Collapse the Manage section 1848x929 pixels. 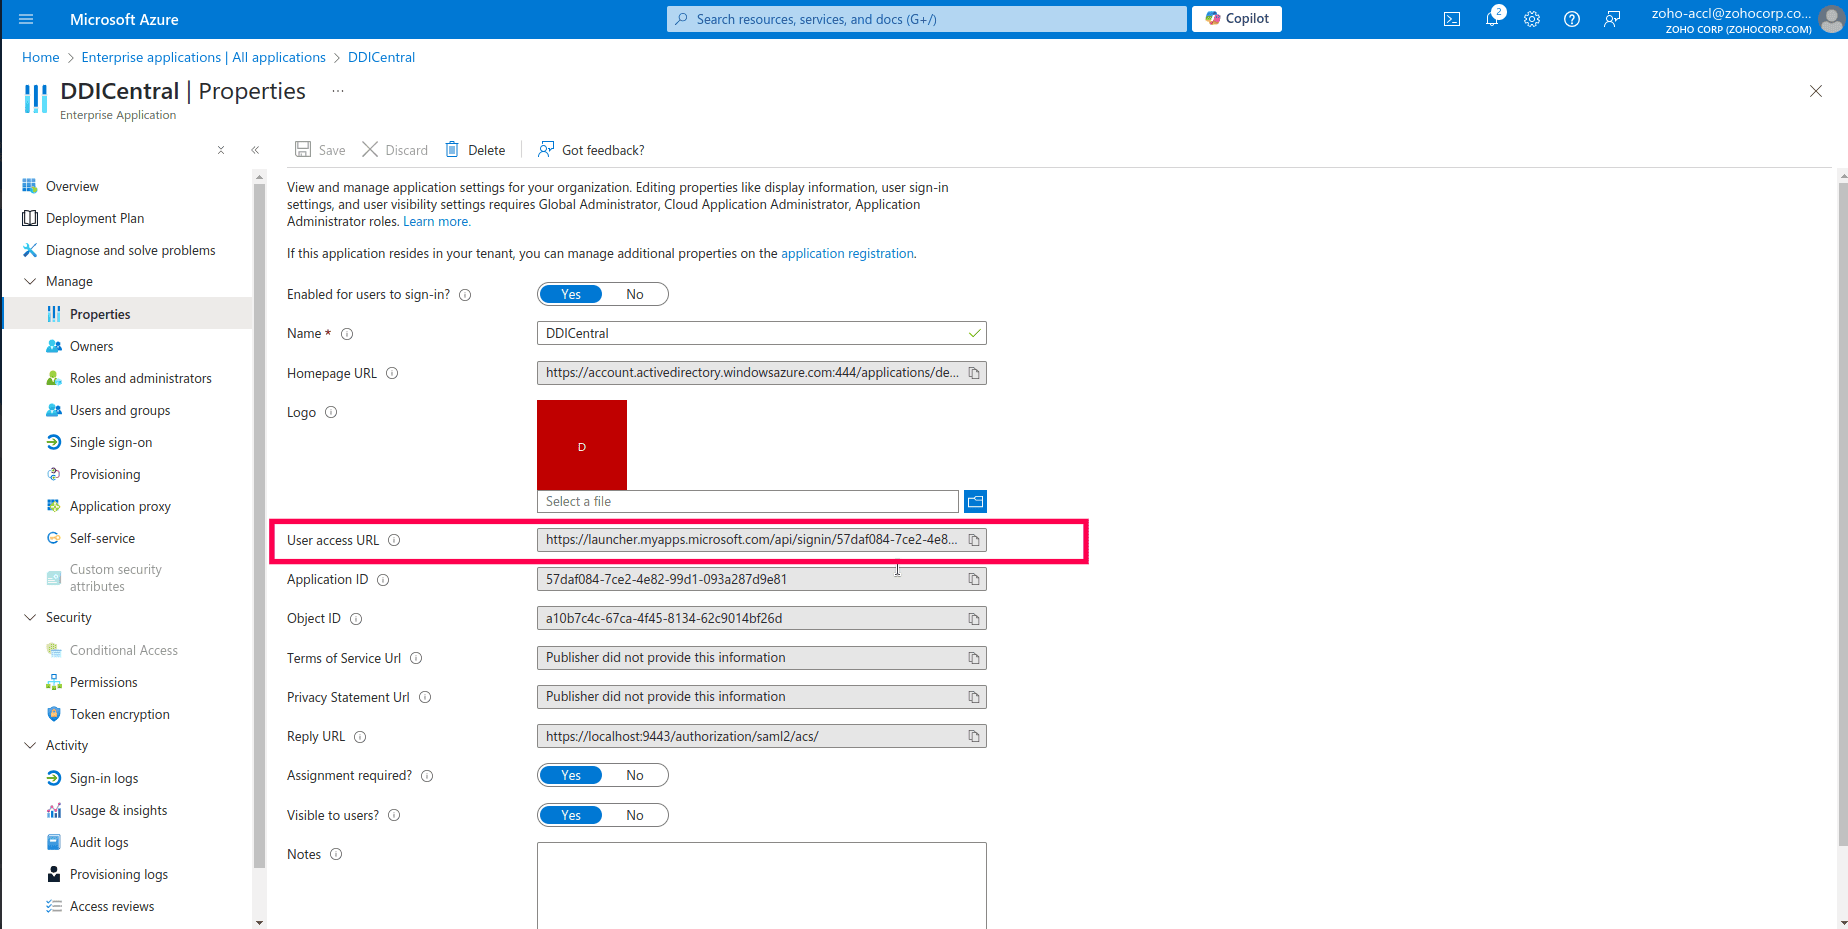tap(30, 281)
